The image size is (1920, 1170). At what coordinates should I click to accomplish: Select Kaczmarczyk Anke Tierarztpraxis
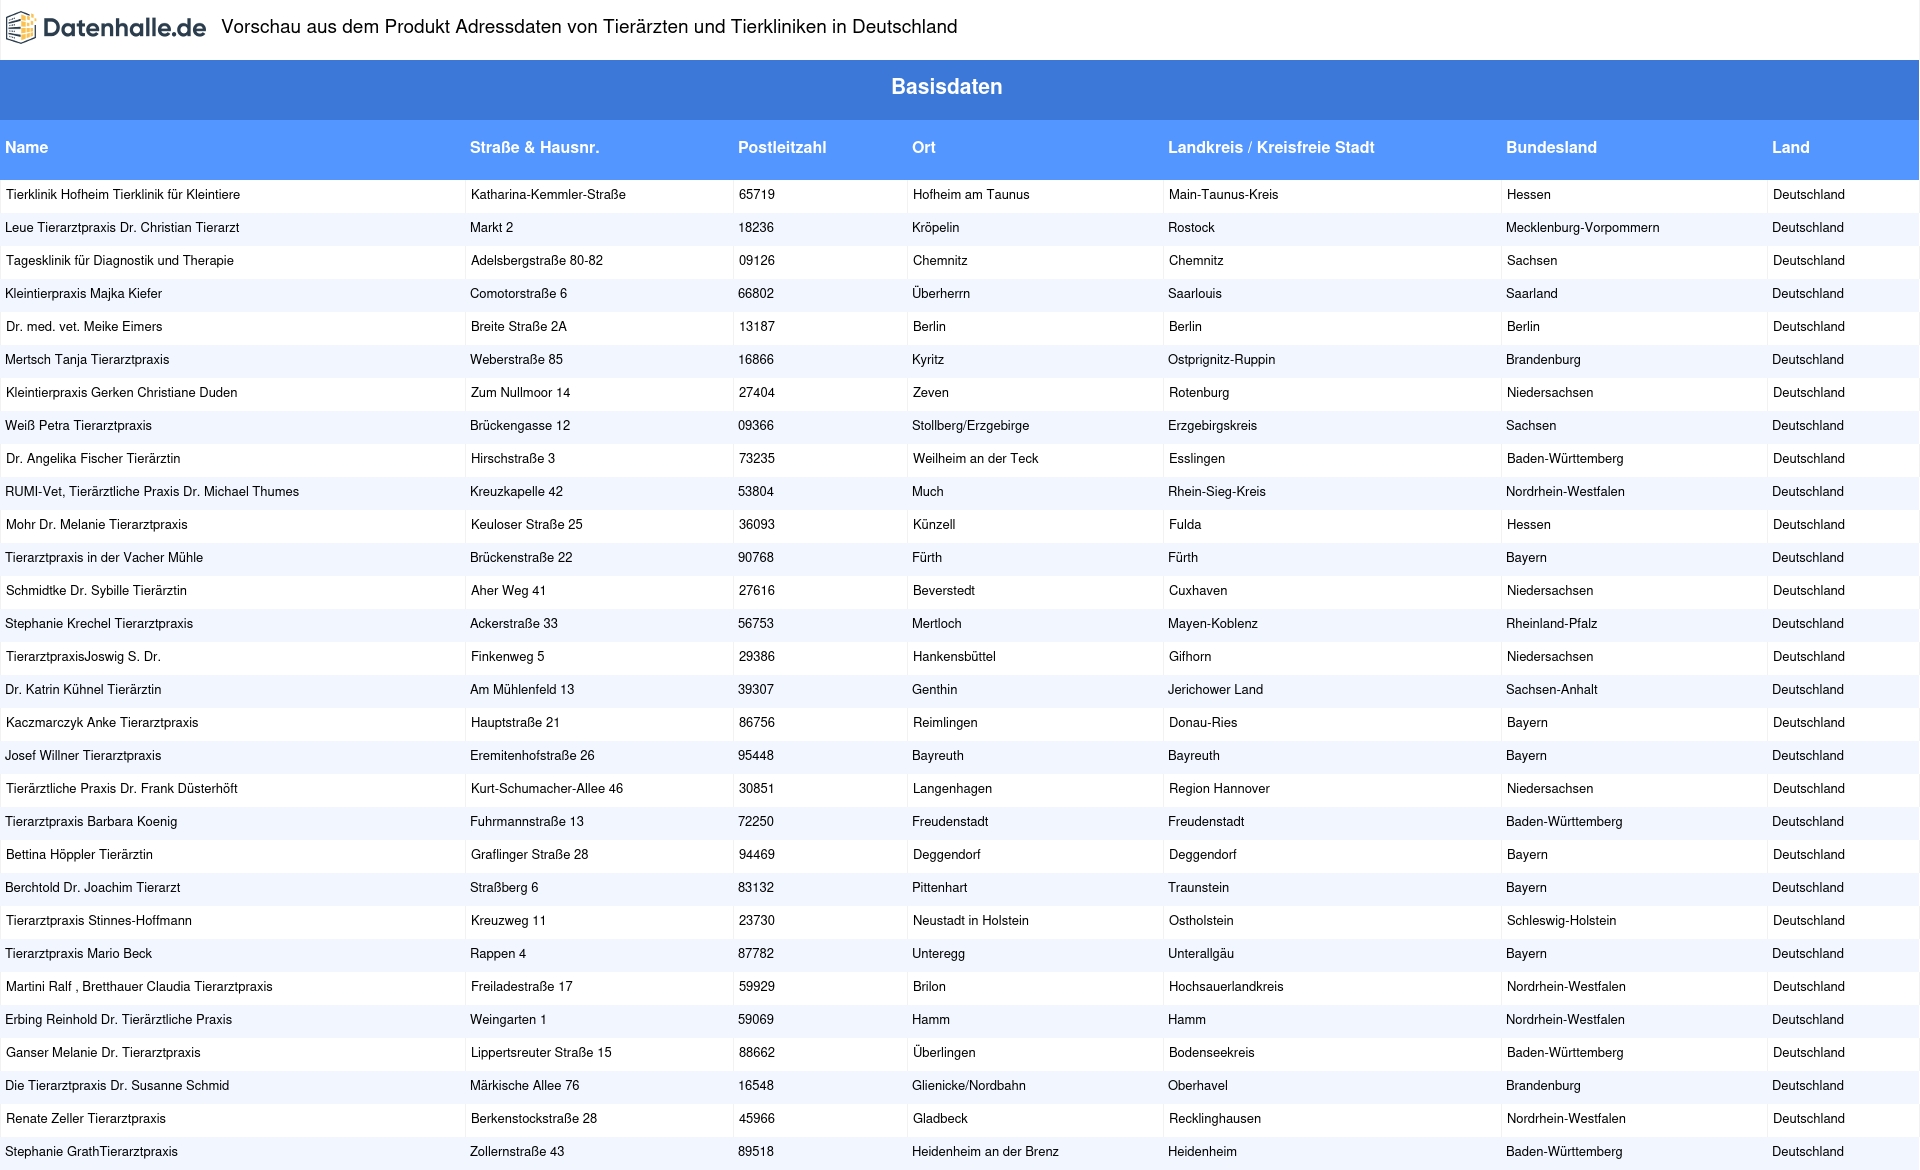point(102,723)
